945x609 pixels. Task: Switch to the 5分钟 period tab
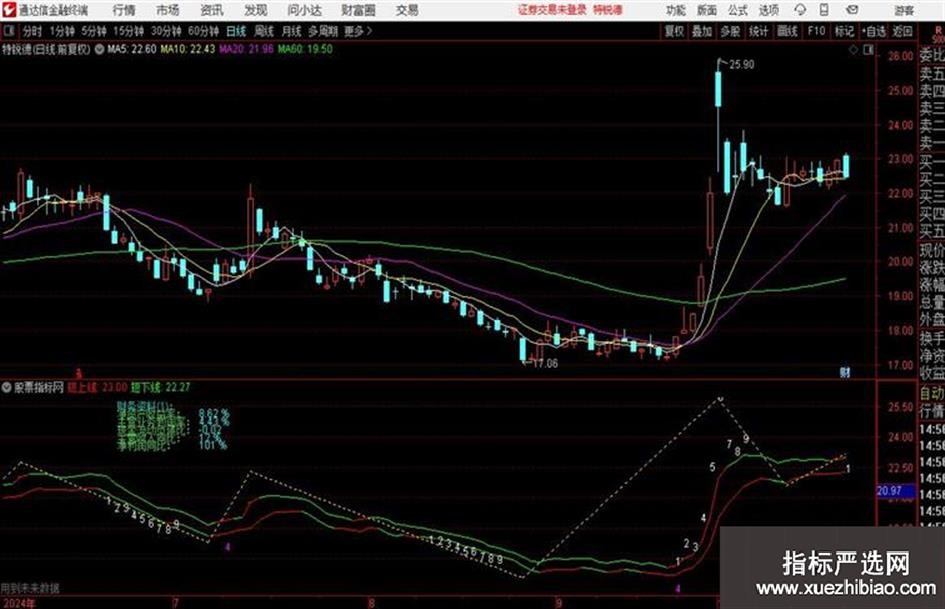(x=94, y=31)
